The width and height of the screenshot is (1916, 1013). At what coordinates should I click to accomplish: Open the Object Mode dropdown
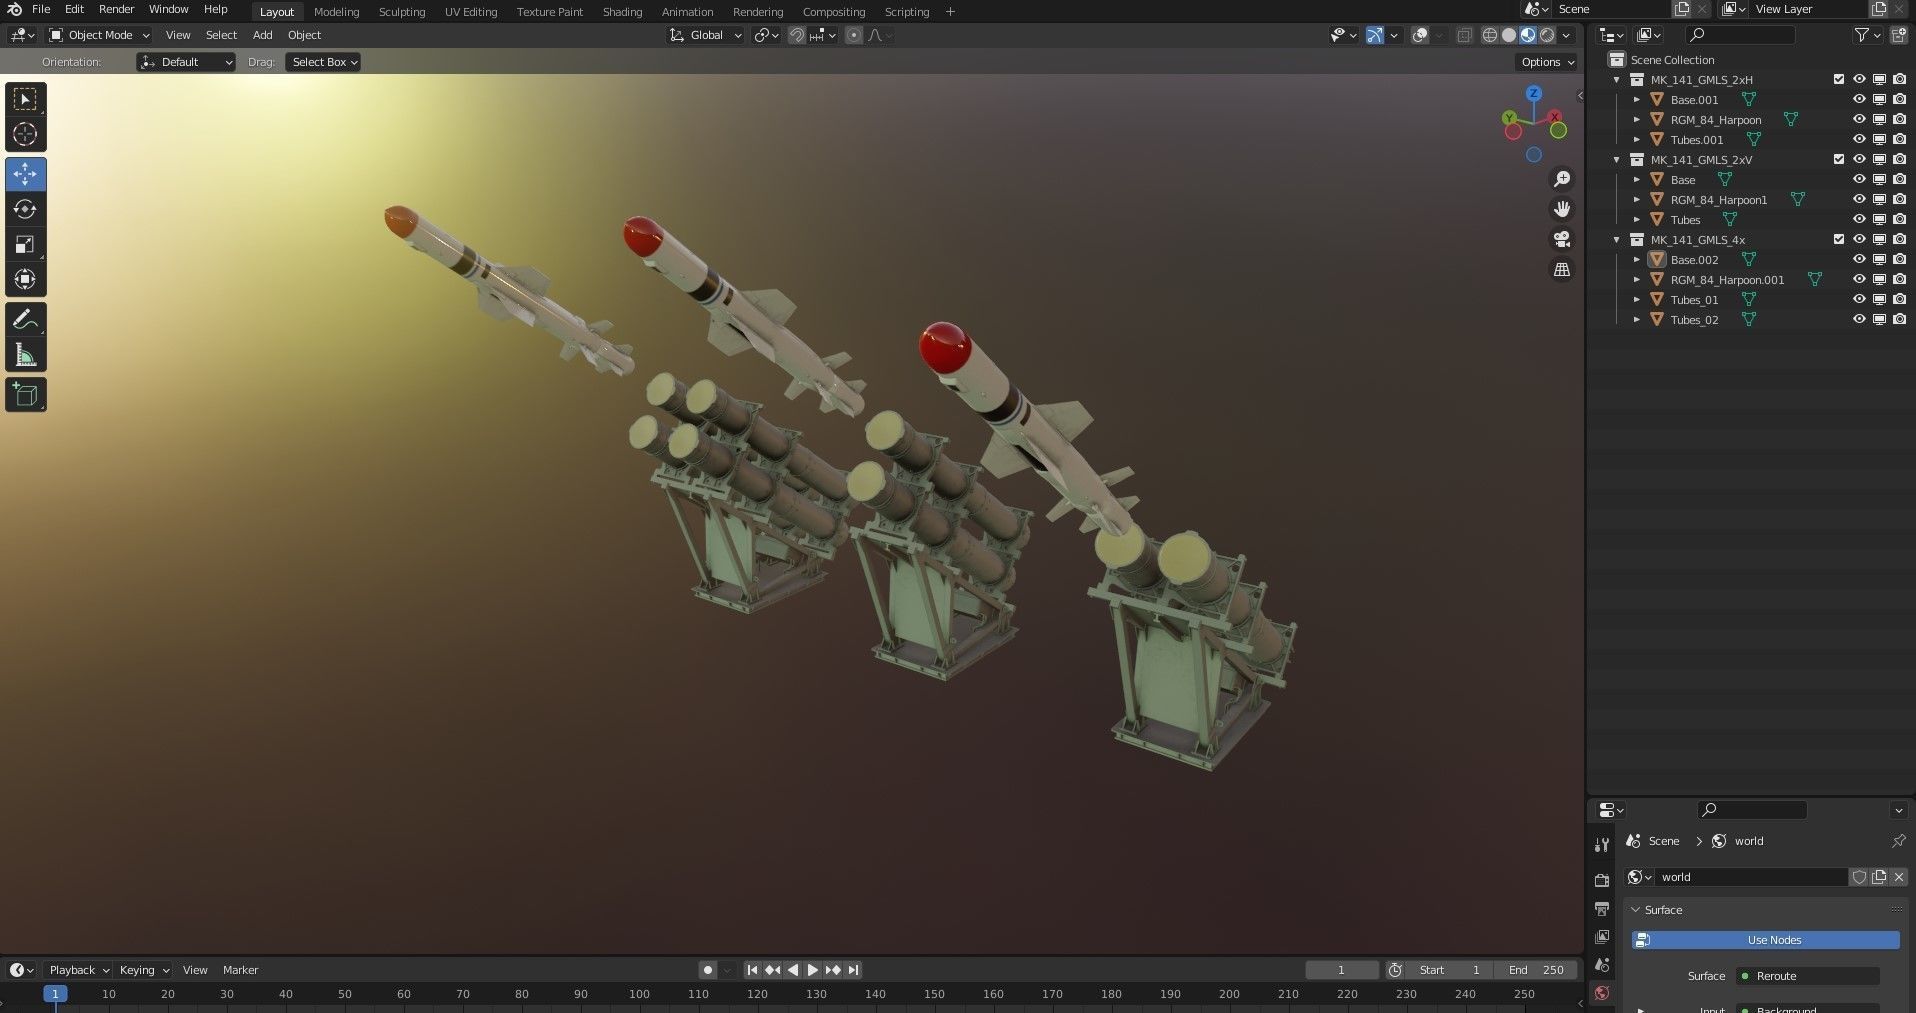pyautogui.click(x=99, y=35)
